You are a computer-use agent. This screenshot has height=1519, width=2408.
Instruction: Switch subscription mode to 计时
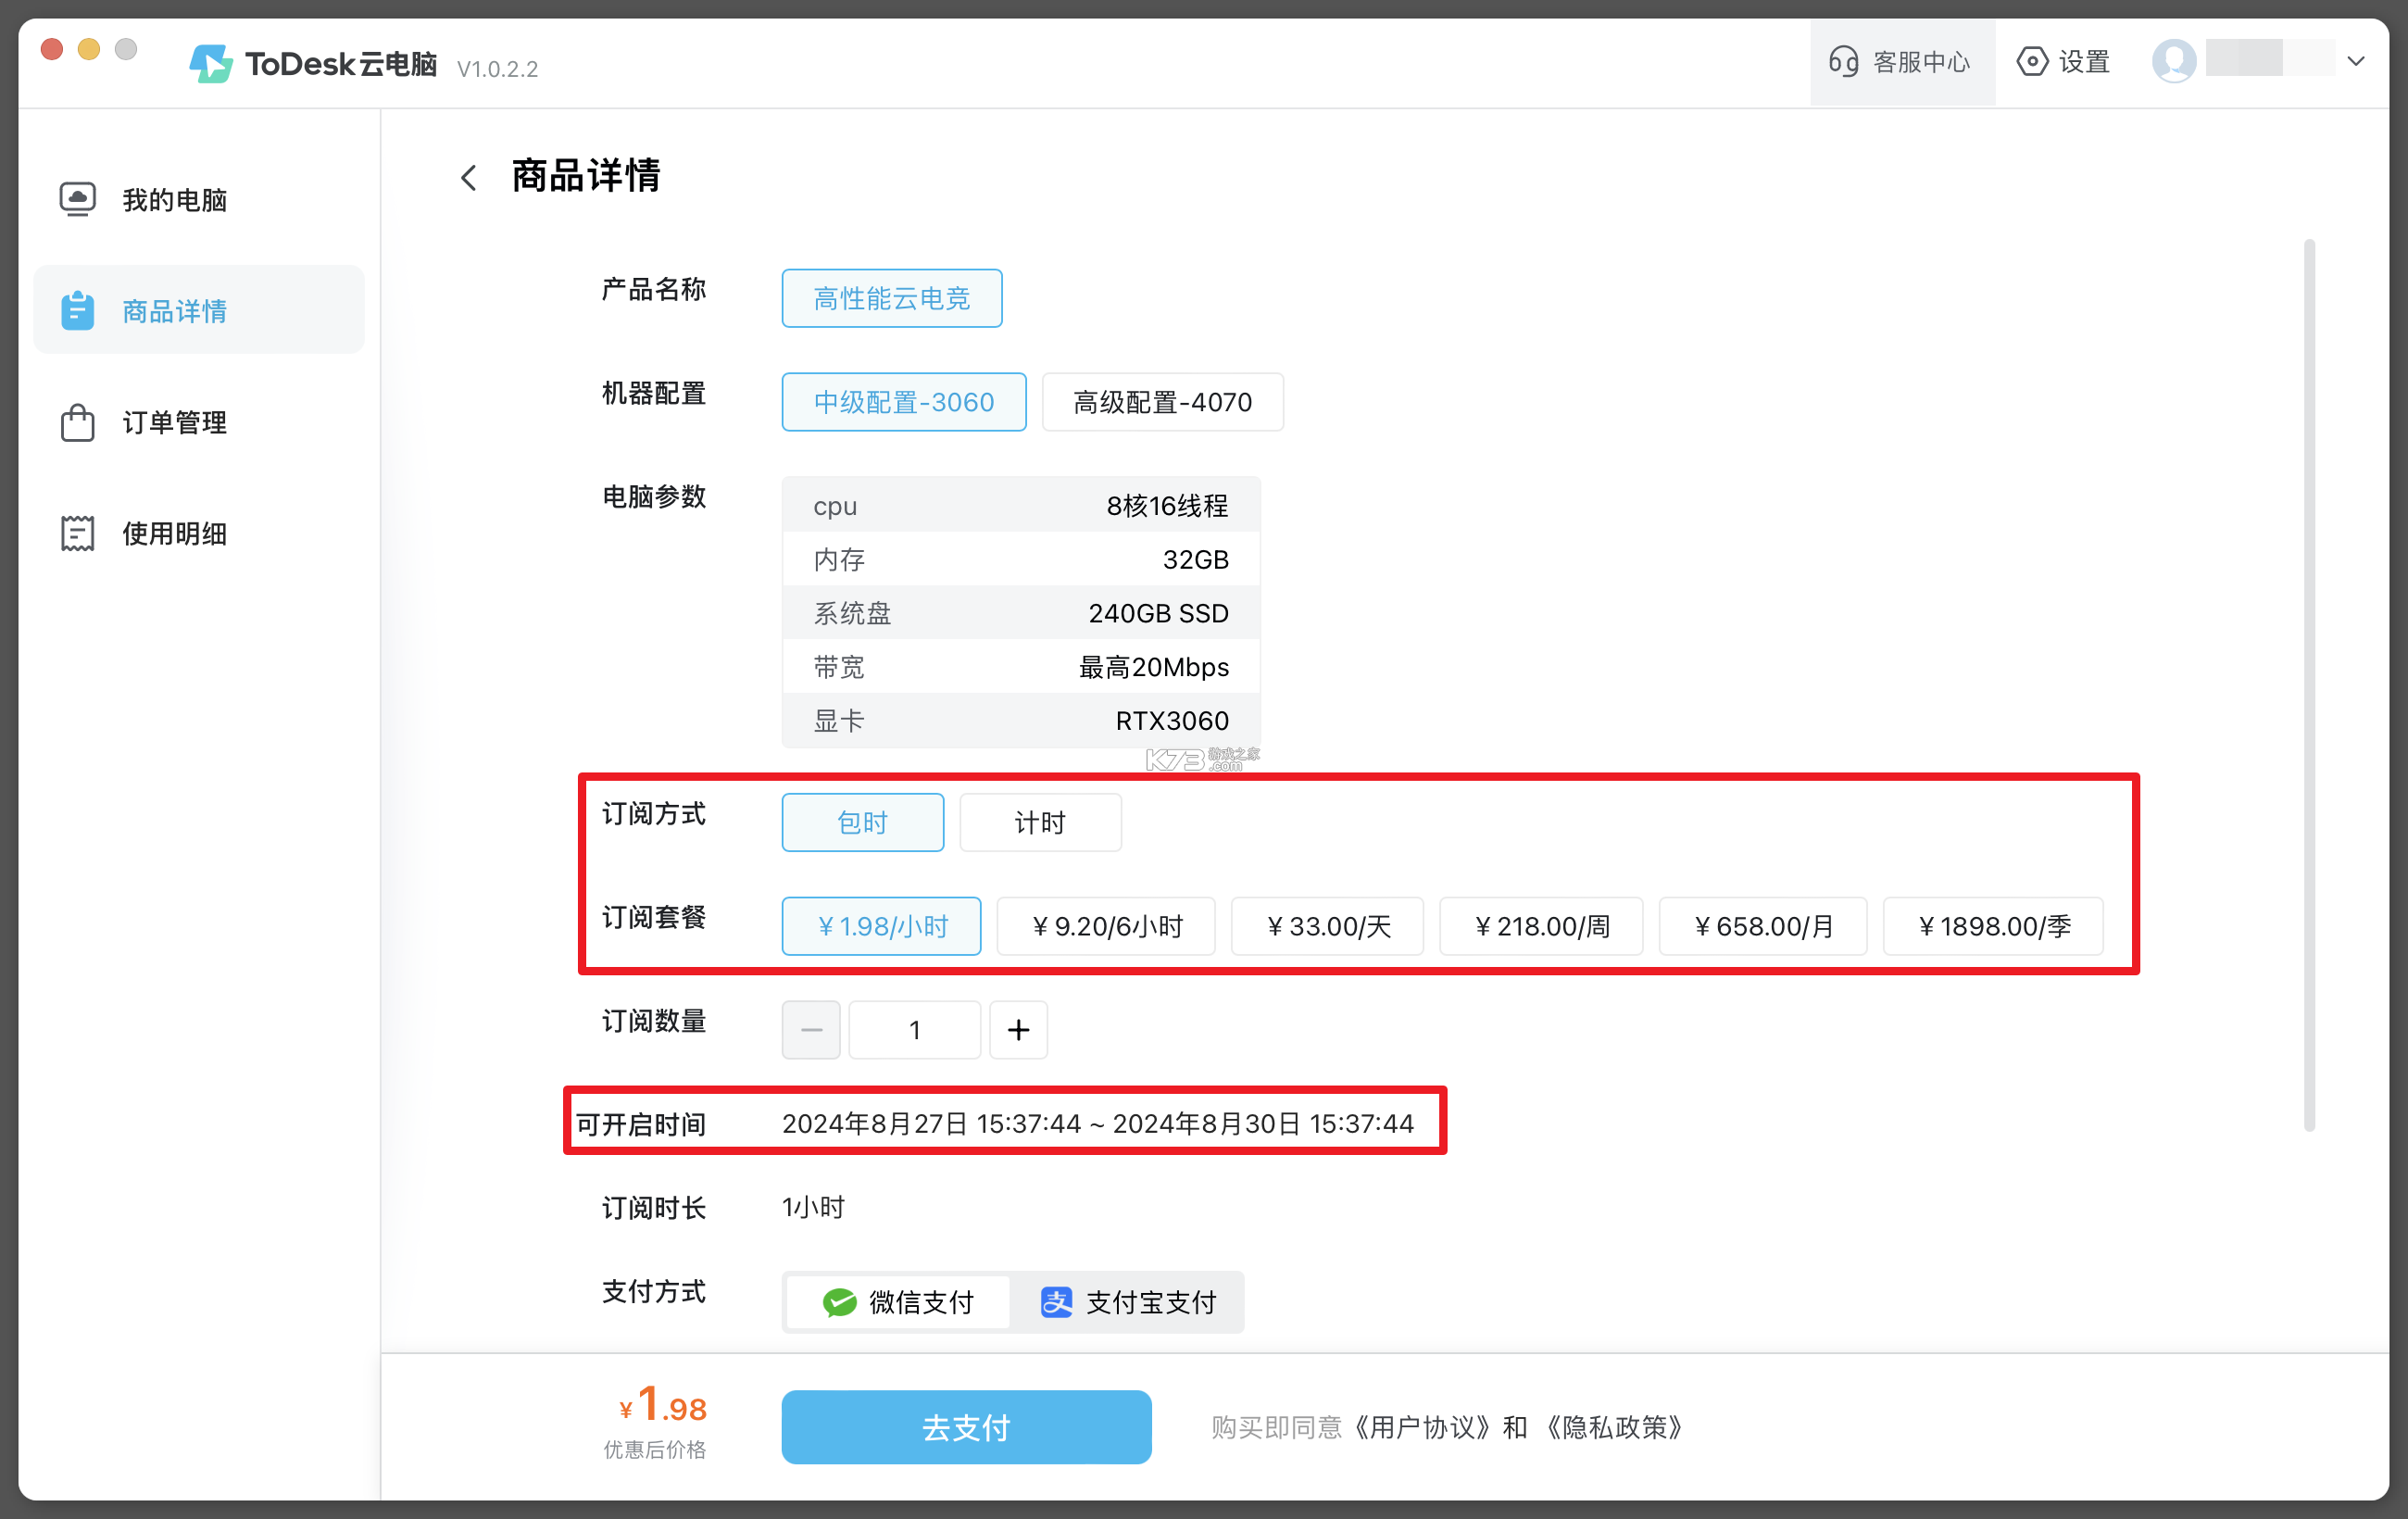1039,822
